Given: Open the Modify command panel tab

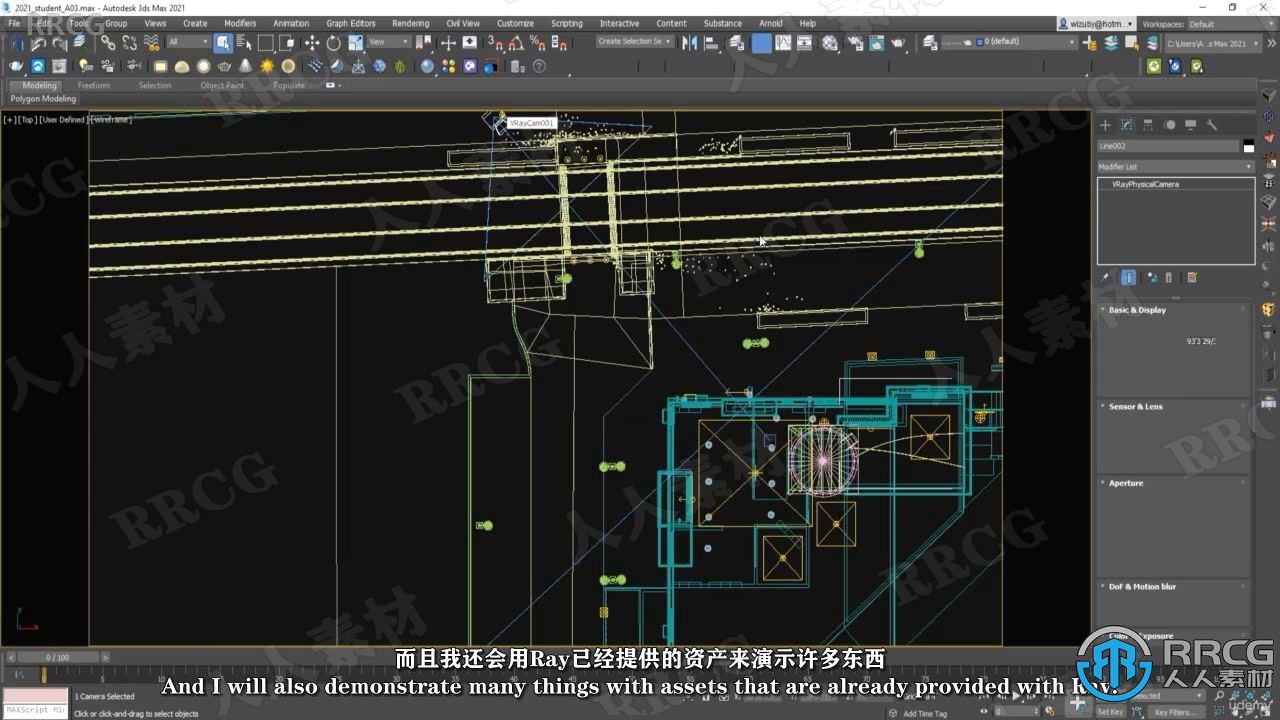Looking at the screenshot, I should (x=1127, y=125).
